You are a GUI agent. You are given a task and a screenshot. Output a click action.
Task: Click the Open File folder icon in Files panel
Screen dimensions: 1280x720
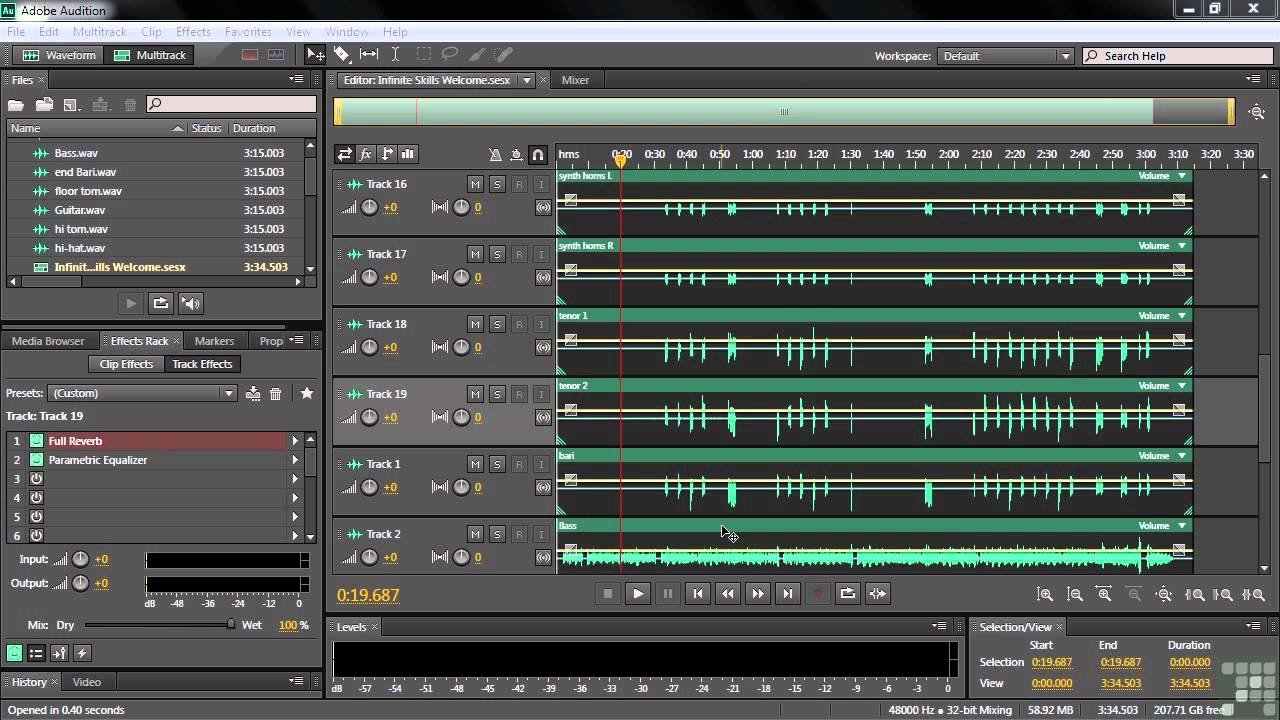(16, 104)
